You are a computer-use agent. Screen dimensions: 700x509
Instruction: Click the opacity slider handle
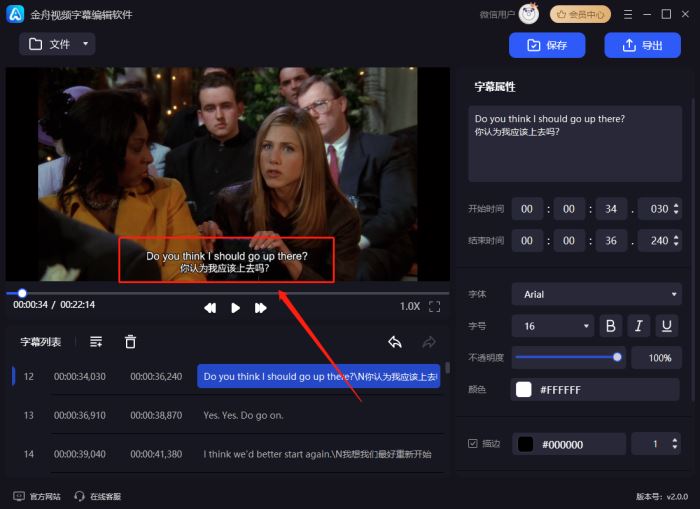[x=617, y=357]
